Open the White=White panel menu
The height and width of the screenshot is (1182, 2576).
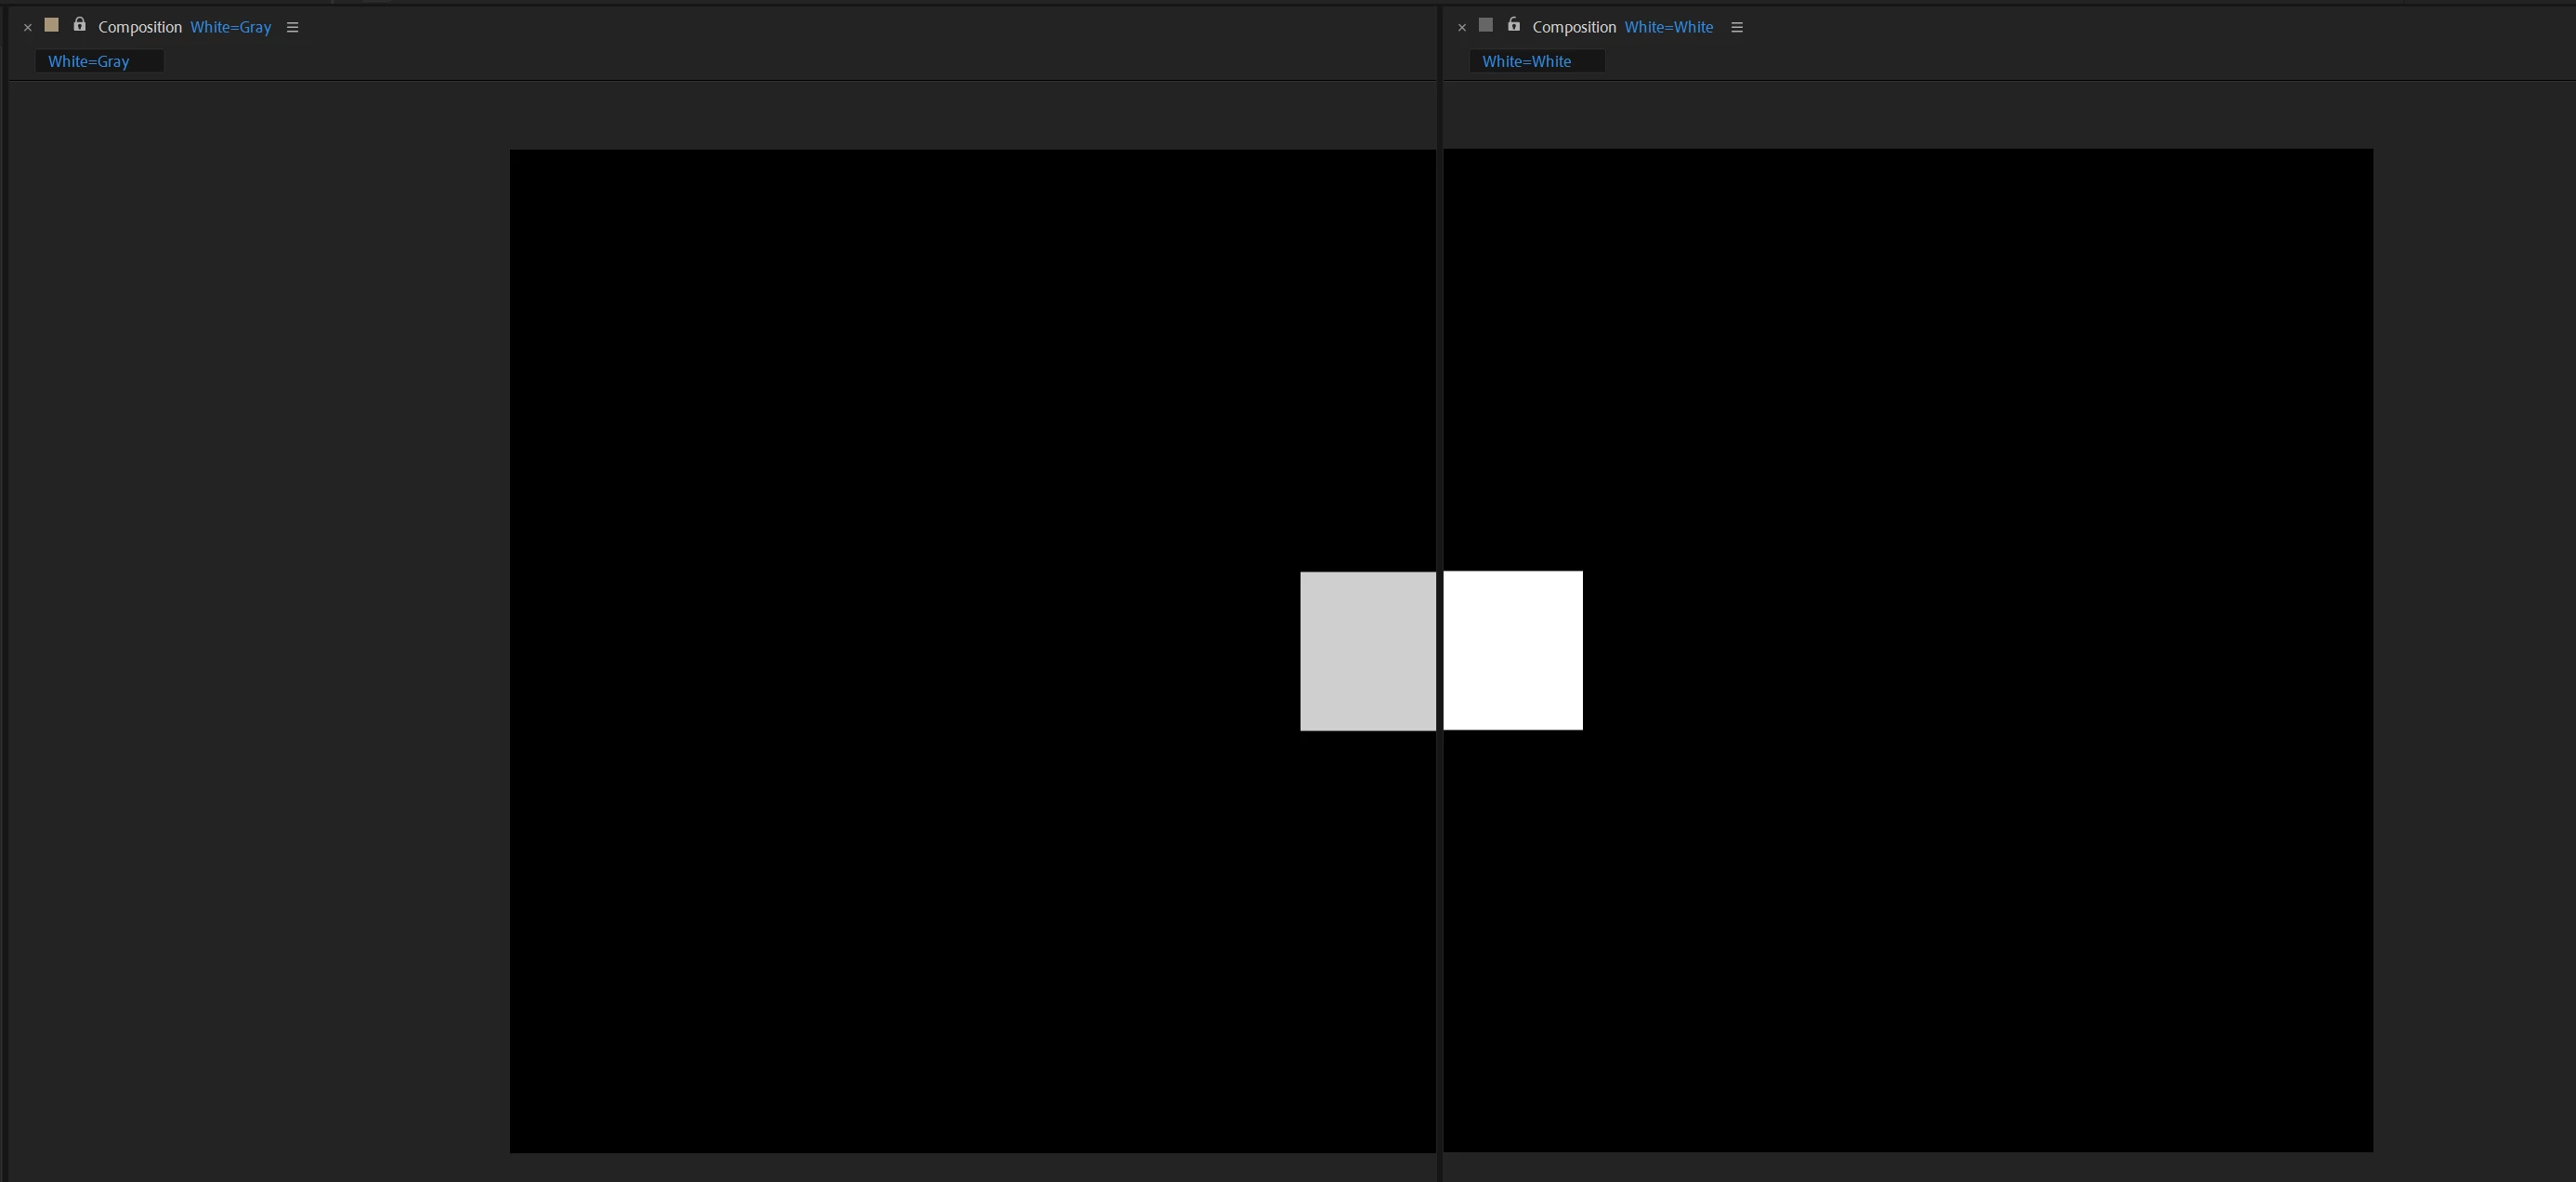point(1737,27)
